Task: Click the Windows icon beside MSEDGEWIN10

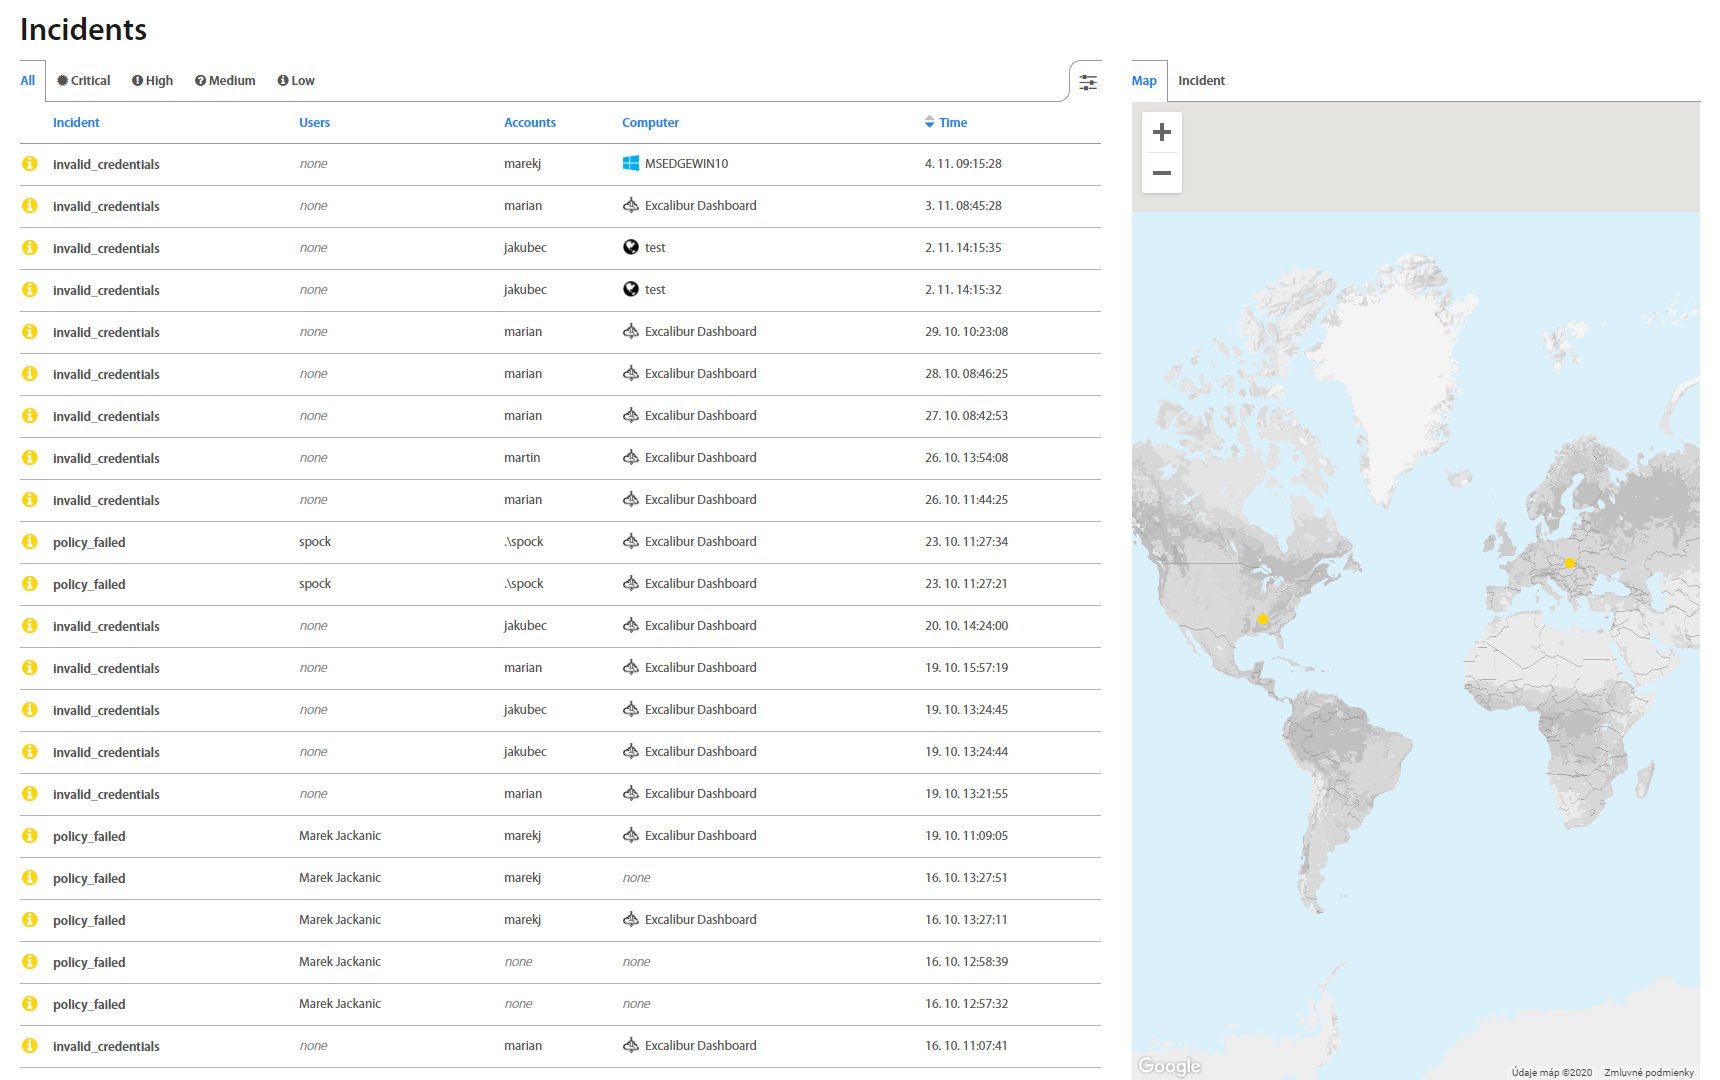Action: point(631,163)
